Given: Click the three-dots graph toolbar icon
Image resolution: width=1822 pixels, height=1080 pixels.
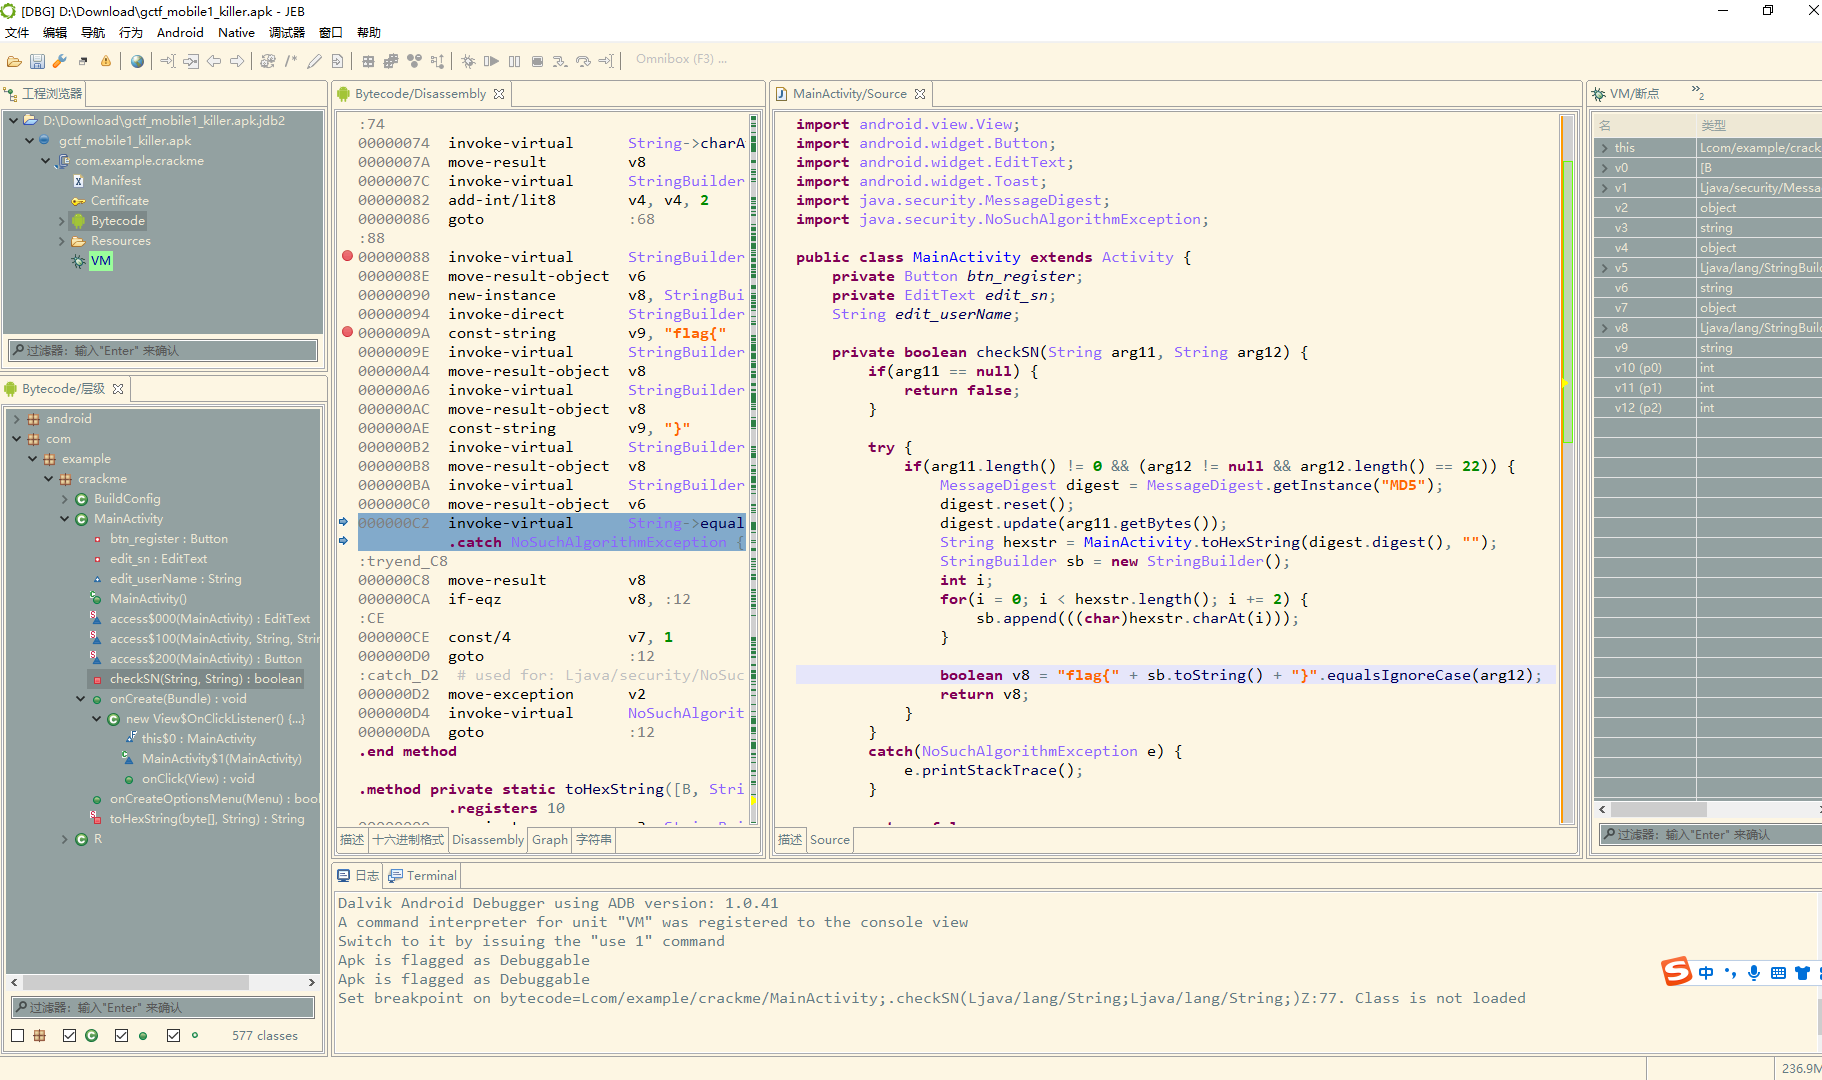Looking at the screenshot, I should click(x=414, y=61).
